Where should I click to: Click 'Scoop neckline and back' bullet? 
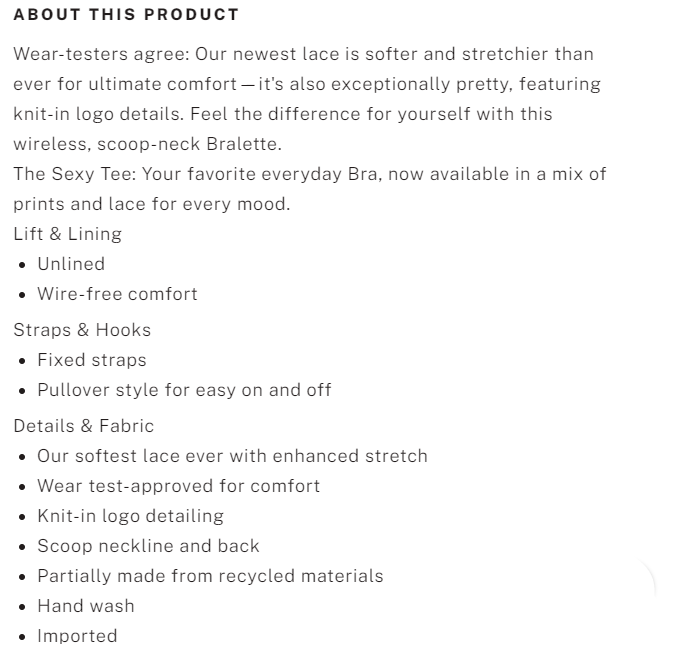pos(149,546)
